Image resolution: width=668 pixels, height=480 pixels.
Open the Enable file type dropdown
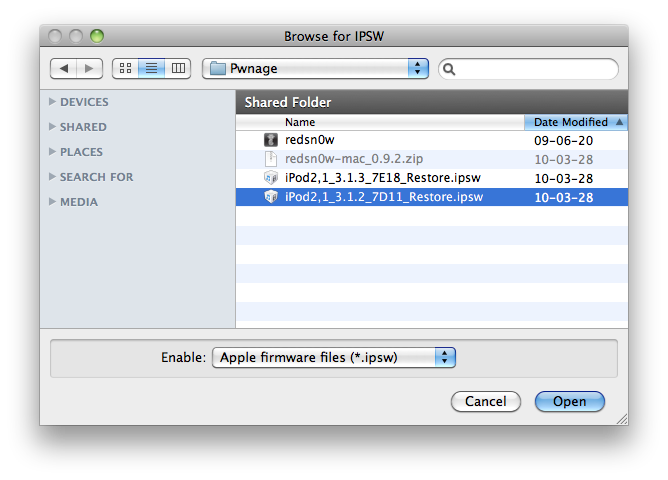(334, 357)
